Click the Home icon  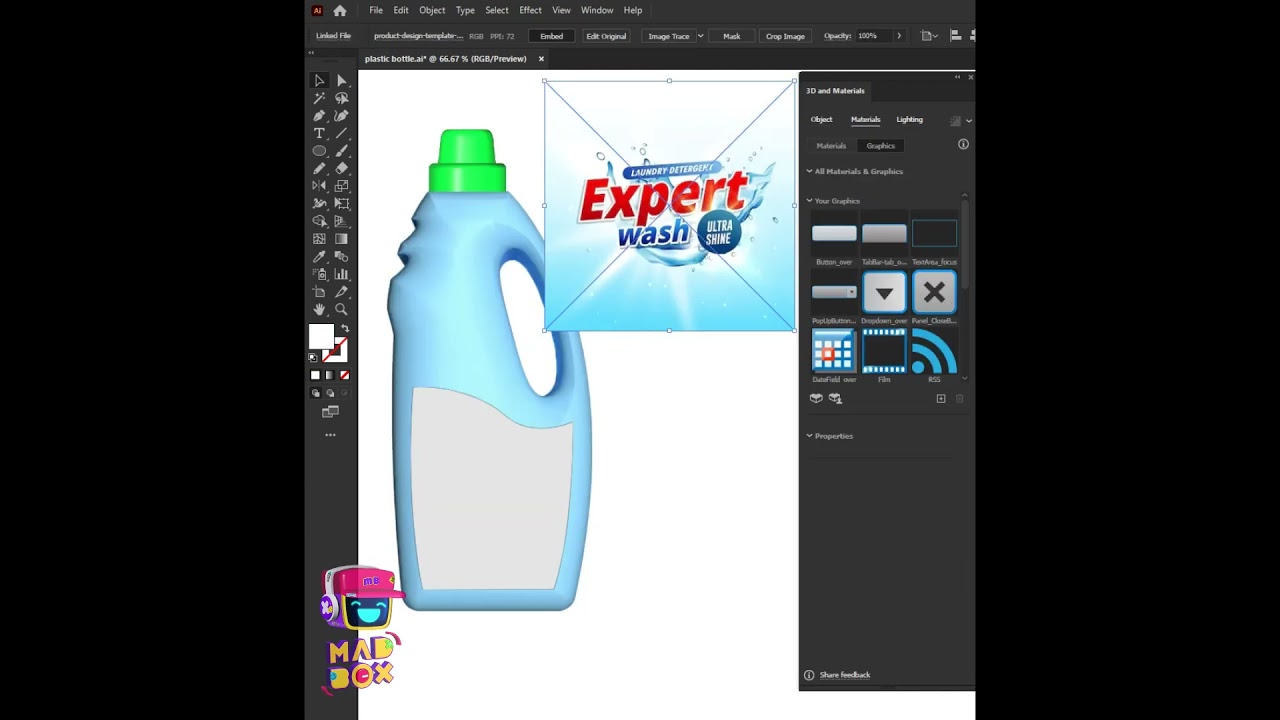point(340,10)
